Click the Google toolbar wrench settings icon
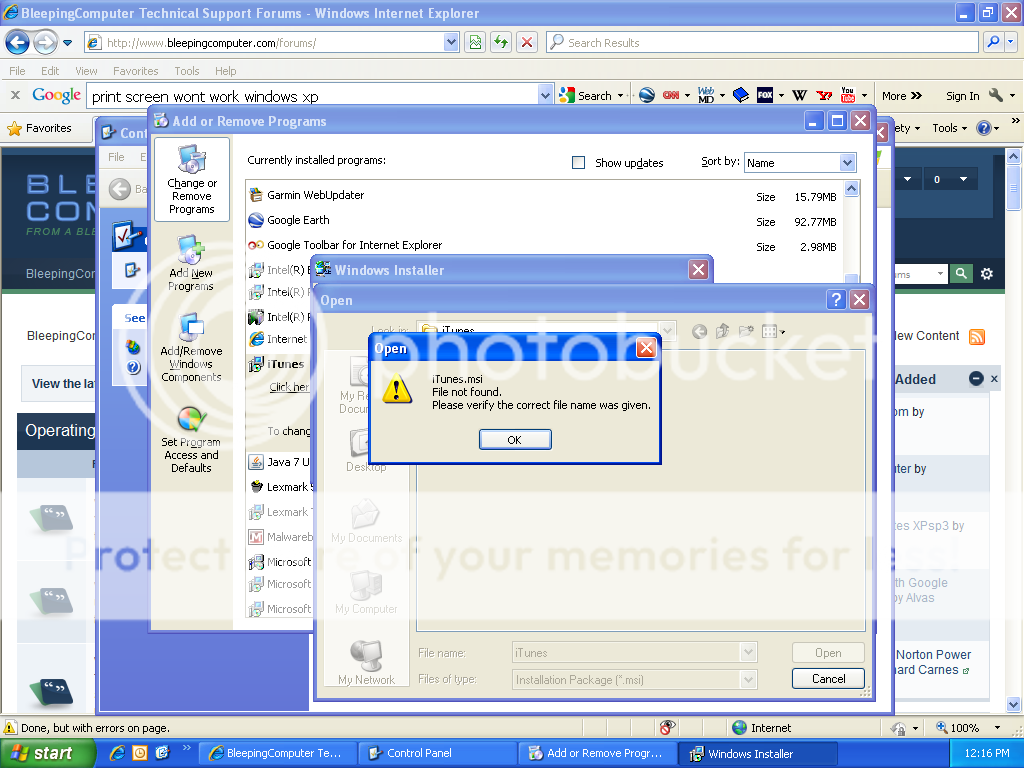This screenshot has width=1024, height=768. tap(996, 96)
